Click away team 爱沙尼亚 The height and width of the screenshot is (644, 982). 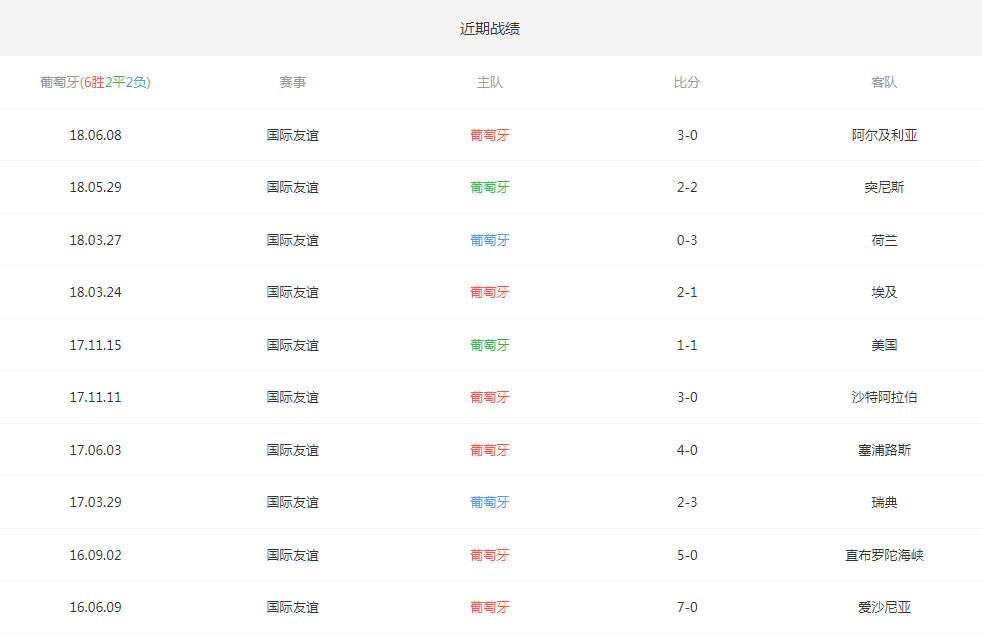coord(884,607)
